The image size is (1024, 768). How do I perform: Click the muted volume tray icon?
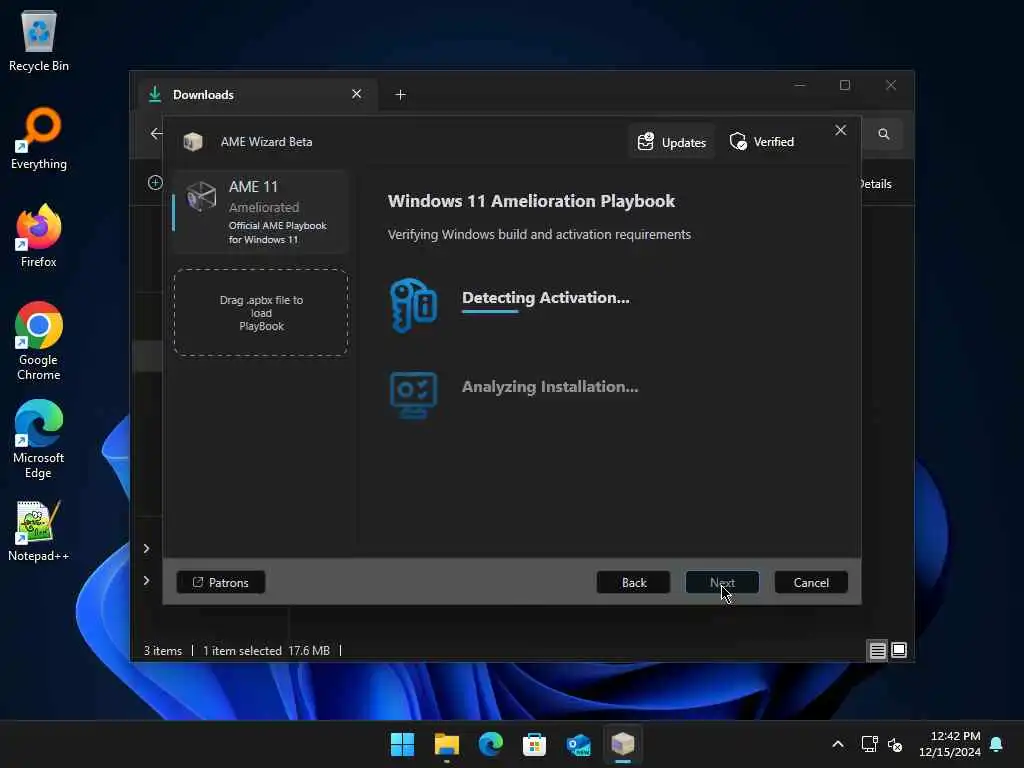tap(895, 744)
